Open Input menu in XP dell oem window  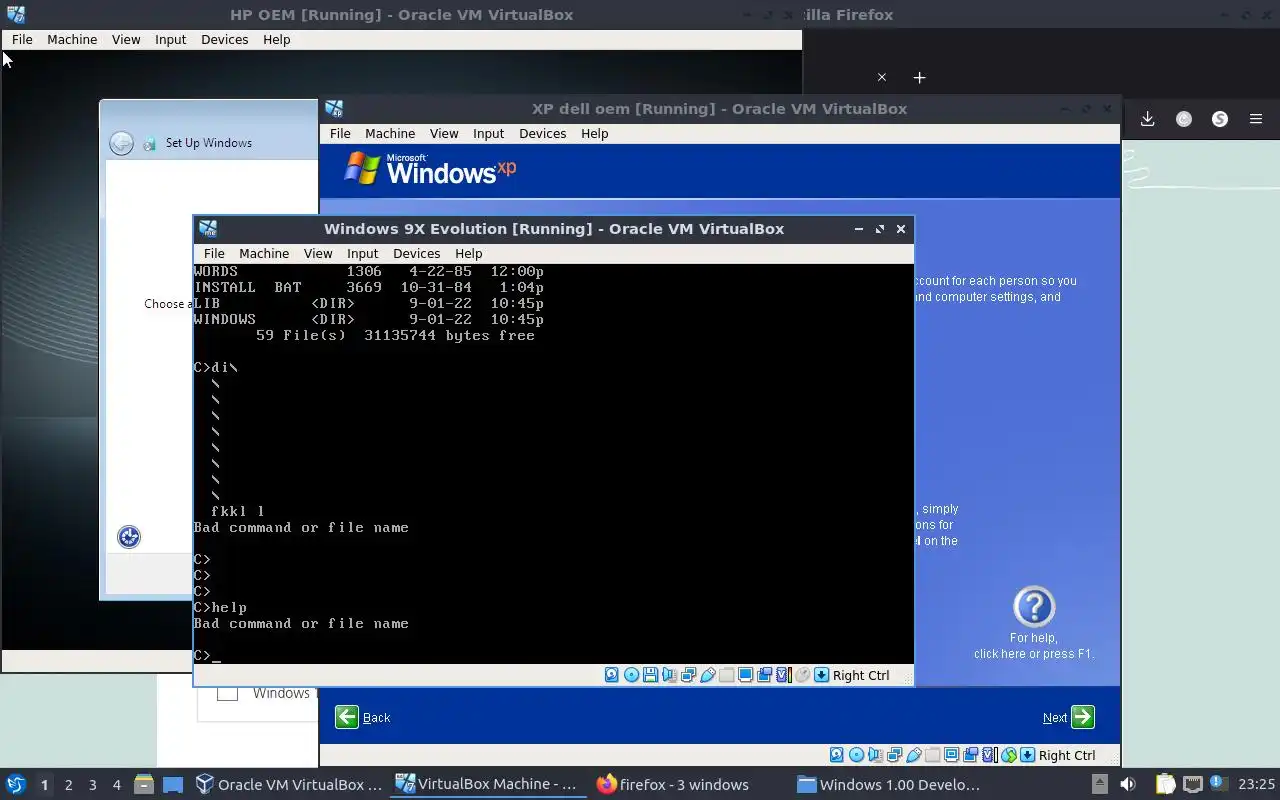(x=488, y=133)
